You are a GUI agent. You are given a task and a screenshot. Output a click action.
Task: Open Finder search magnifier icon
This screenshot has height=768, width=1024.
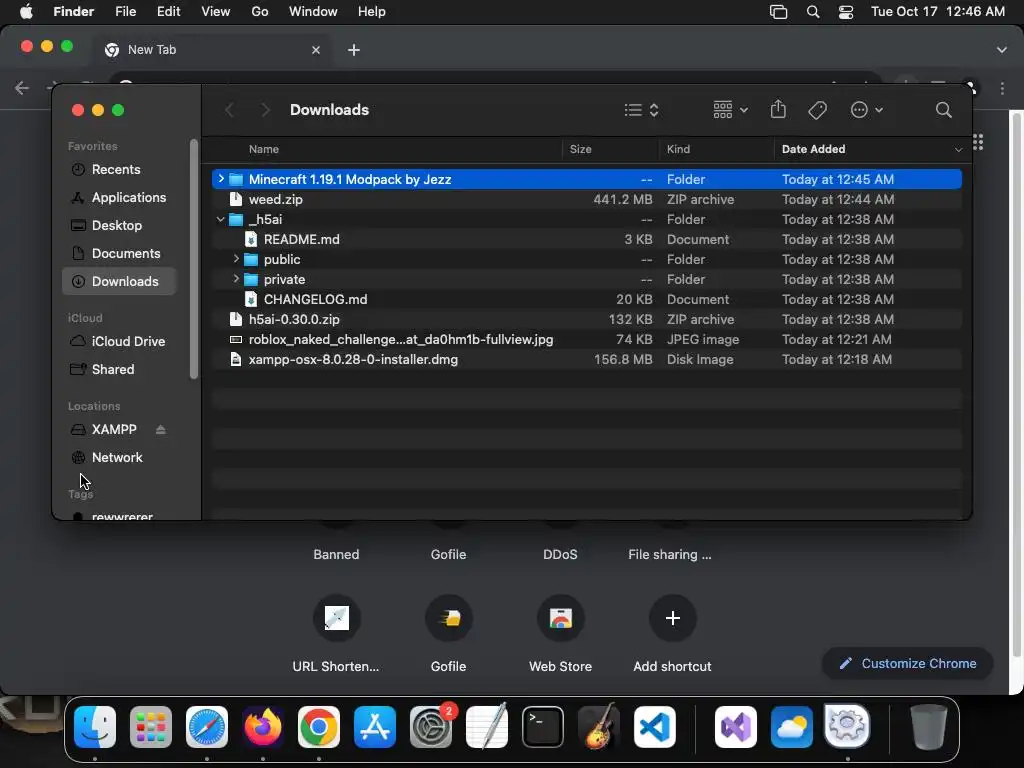(943, 110)
